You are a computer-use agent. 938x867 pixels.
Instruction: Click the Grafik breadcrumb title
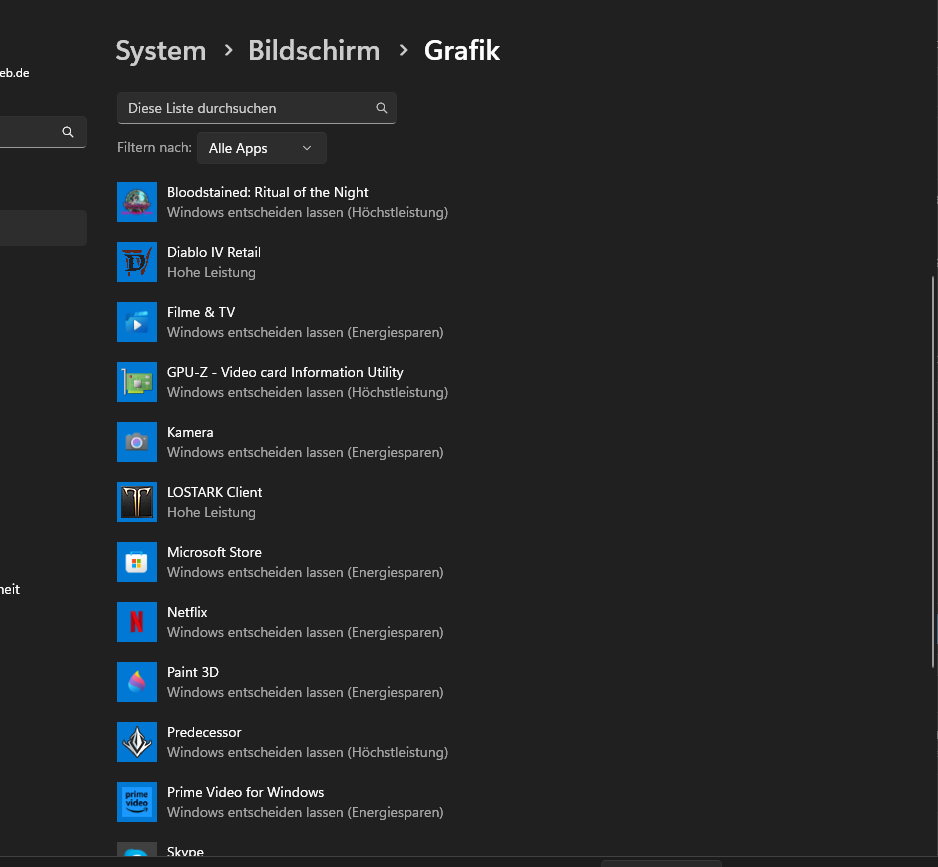pos(462,51)
